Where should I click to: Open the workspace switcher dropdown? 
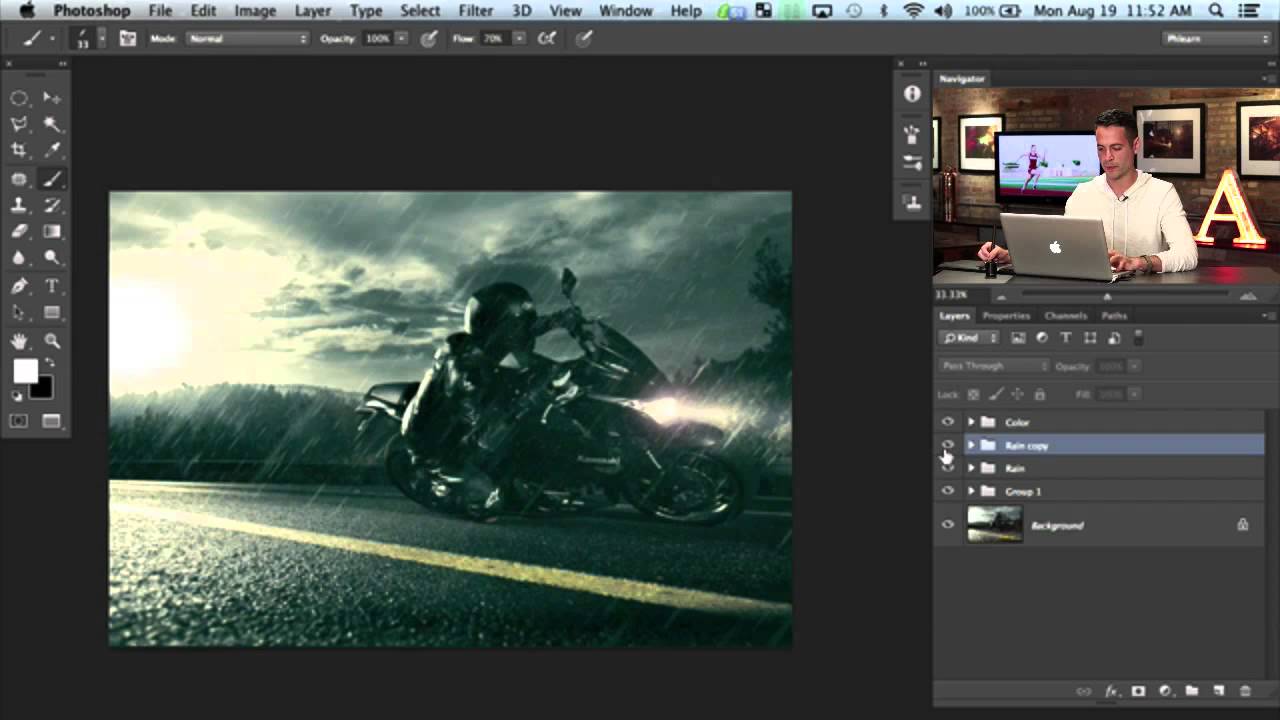point(1217,38)
